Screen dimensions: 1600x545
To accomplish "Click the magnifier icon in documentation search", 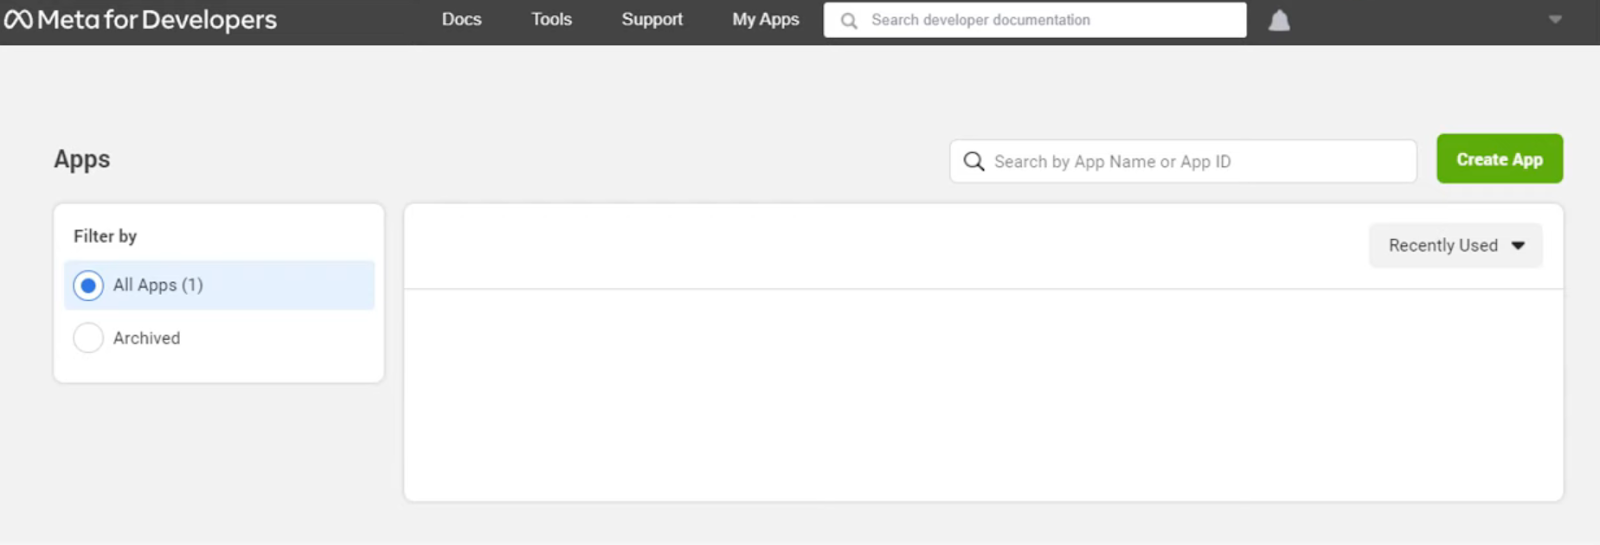I will point(849,20).
